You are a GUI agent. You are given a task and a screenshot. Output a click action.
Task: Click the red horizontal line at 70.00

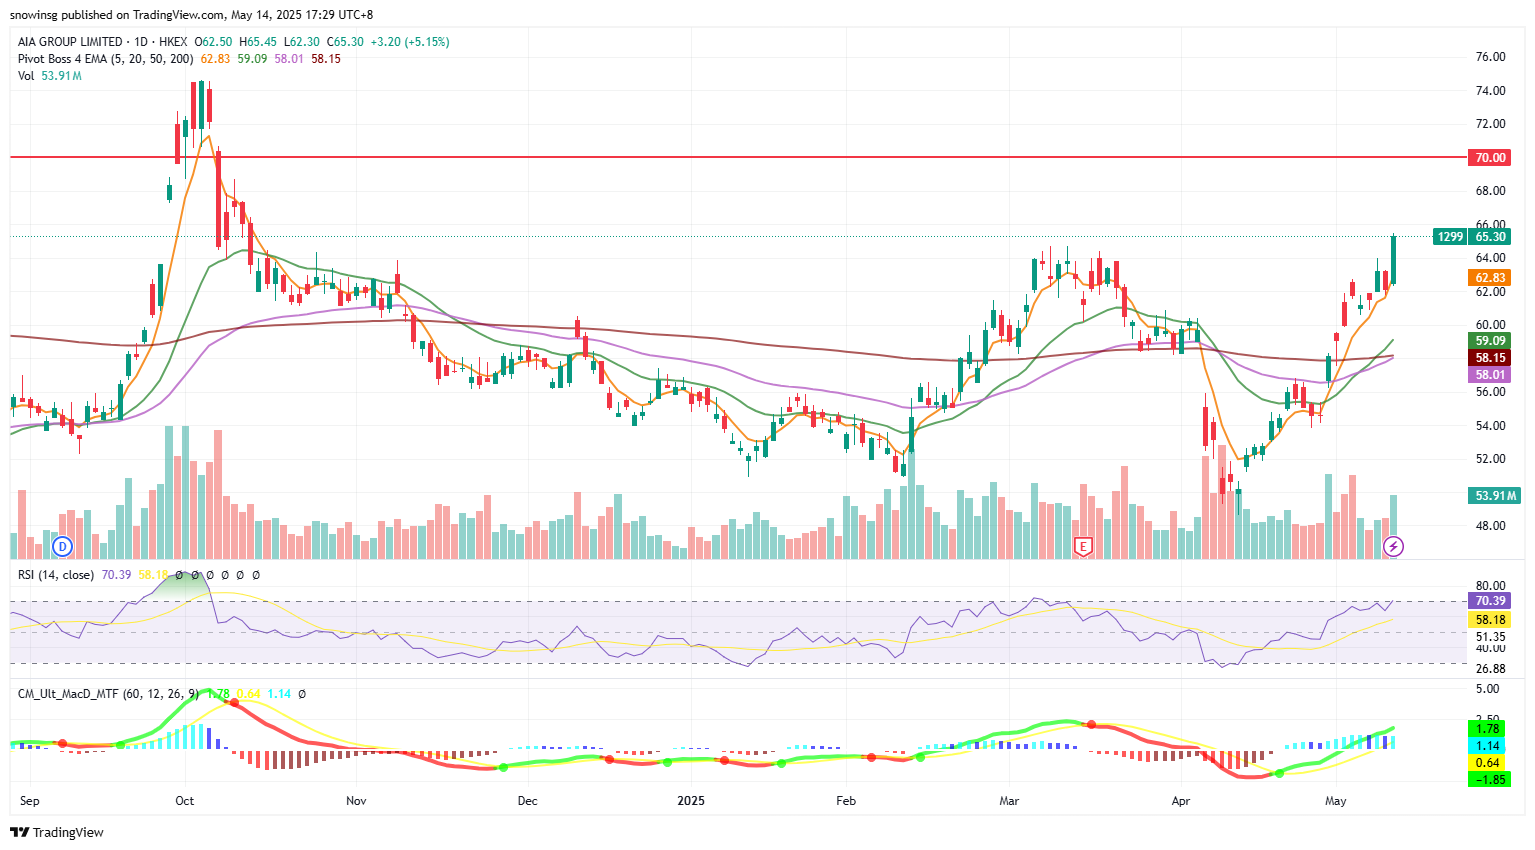point(738,157)
